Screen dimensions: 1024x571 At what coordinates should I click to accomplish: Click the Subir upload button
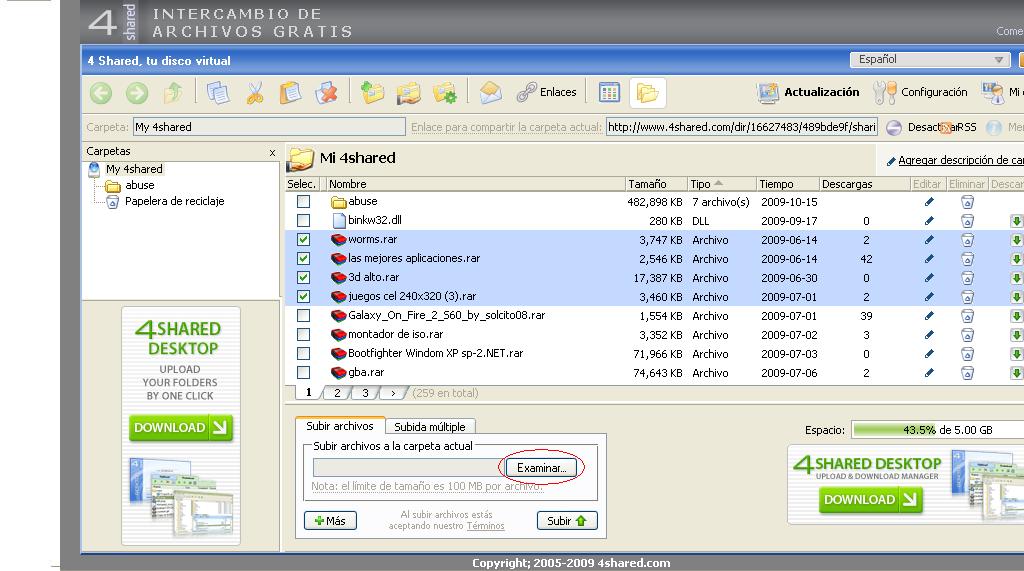pos(567,521)
